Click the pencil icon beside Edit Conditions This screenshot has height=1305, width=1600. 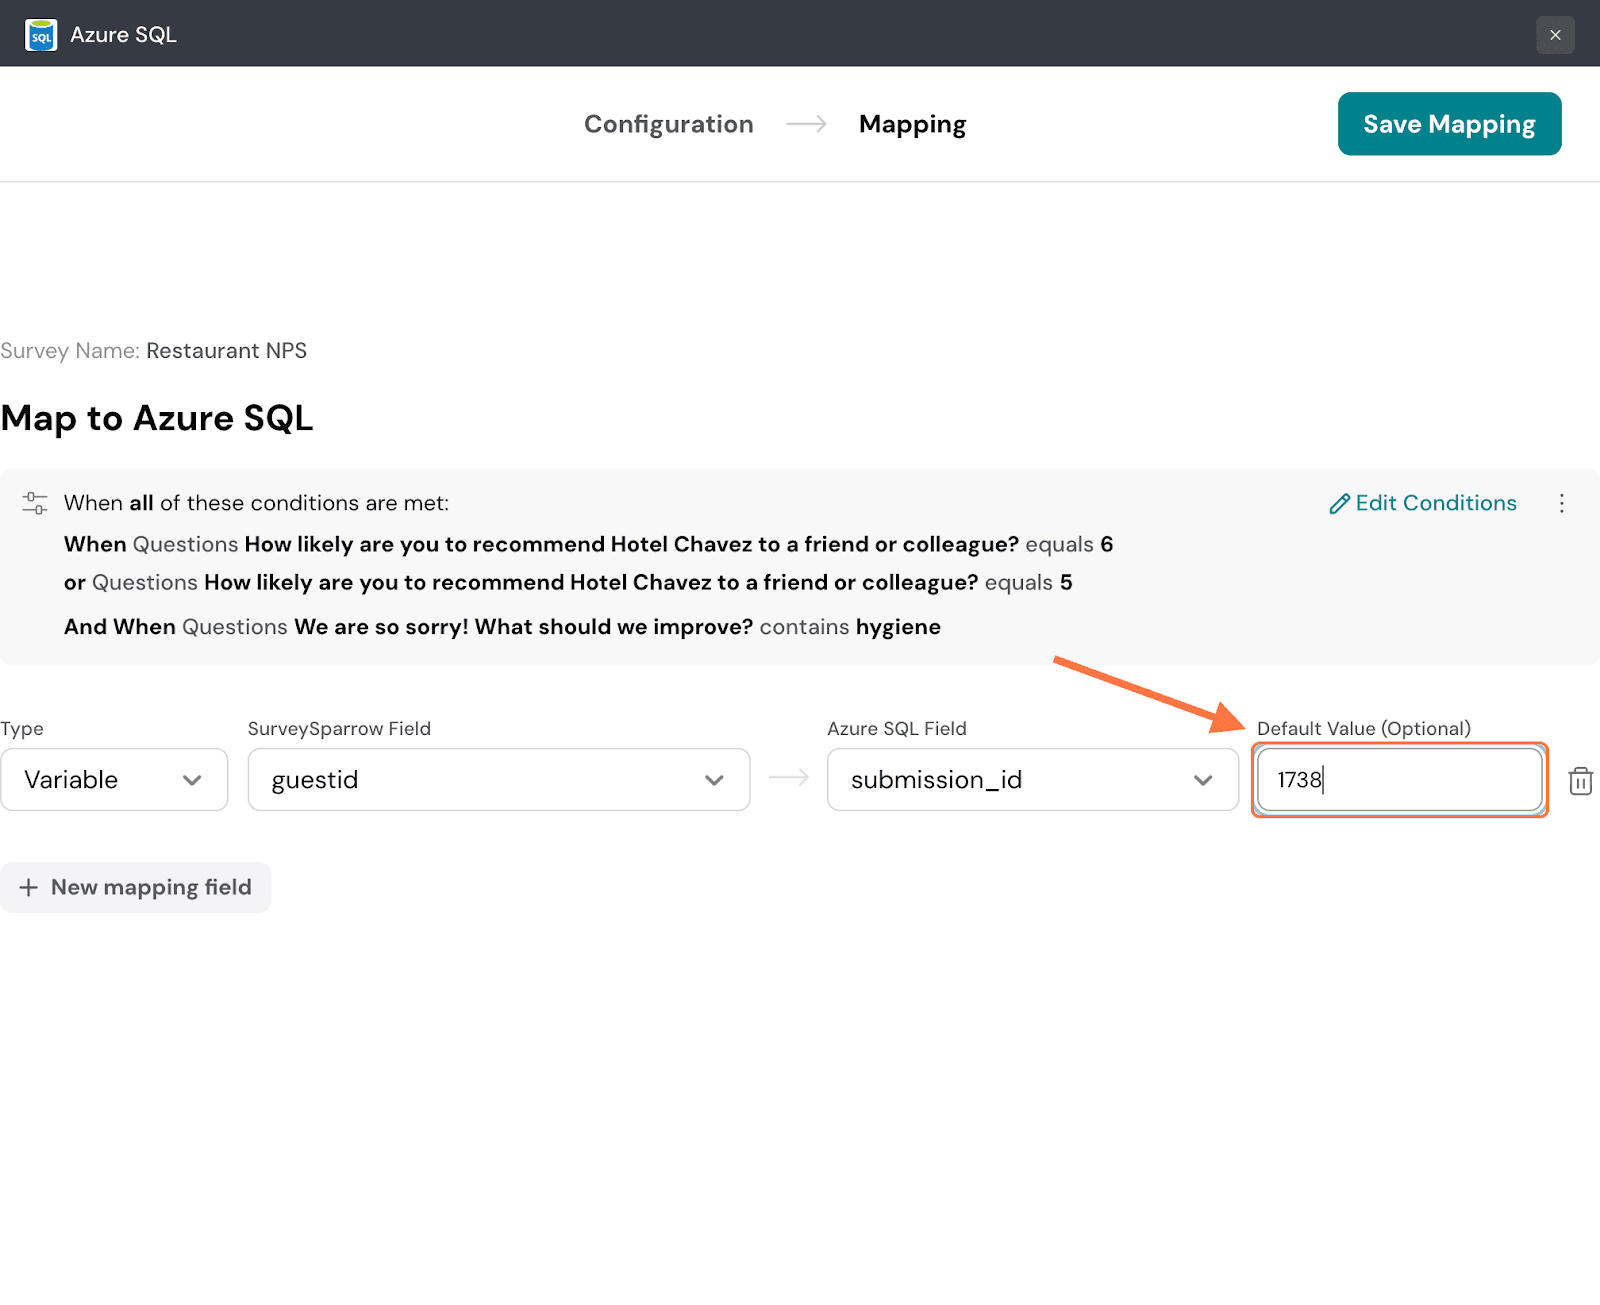click(1339, 504)
